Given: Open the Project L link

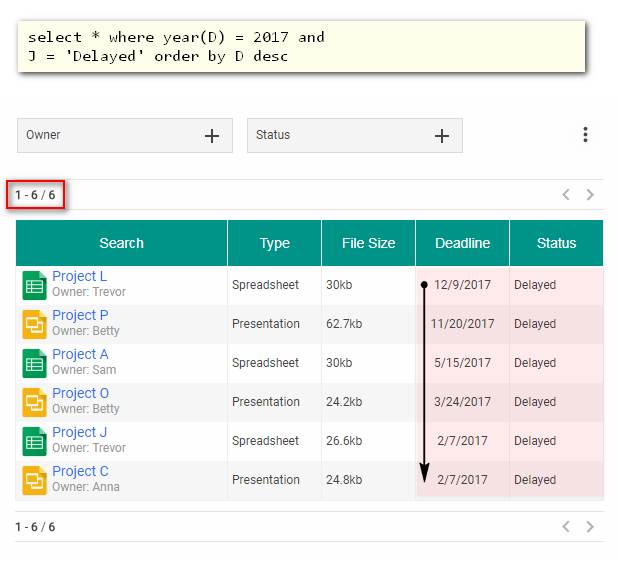Looking at the screenshot, I should (79, 277).
